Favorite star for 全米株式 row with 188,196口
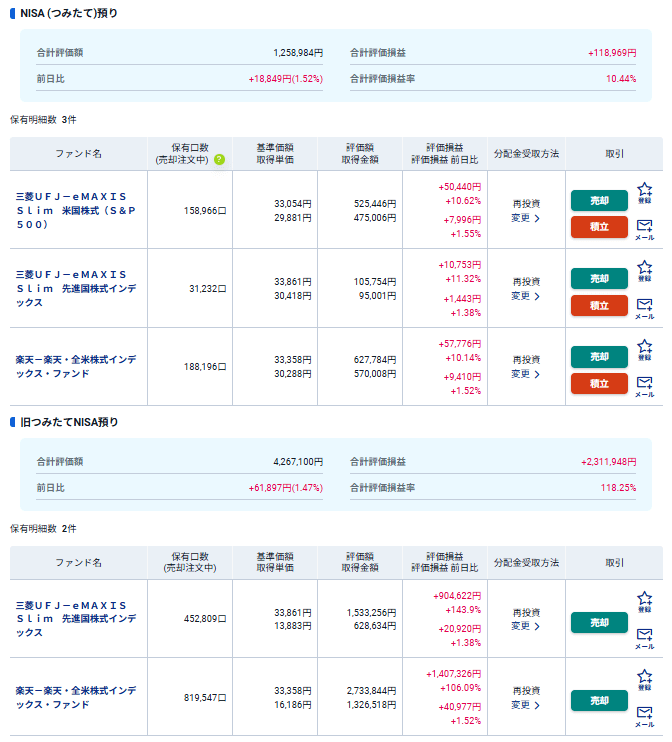 pos(644,350)
